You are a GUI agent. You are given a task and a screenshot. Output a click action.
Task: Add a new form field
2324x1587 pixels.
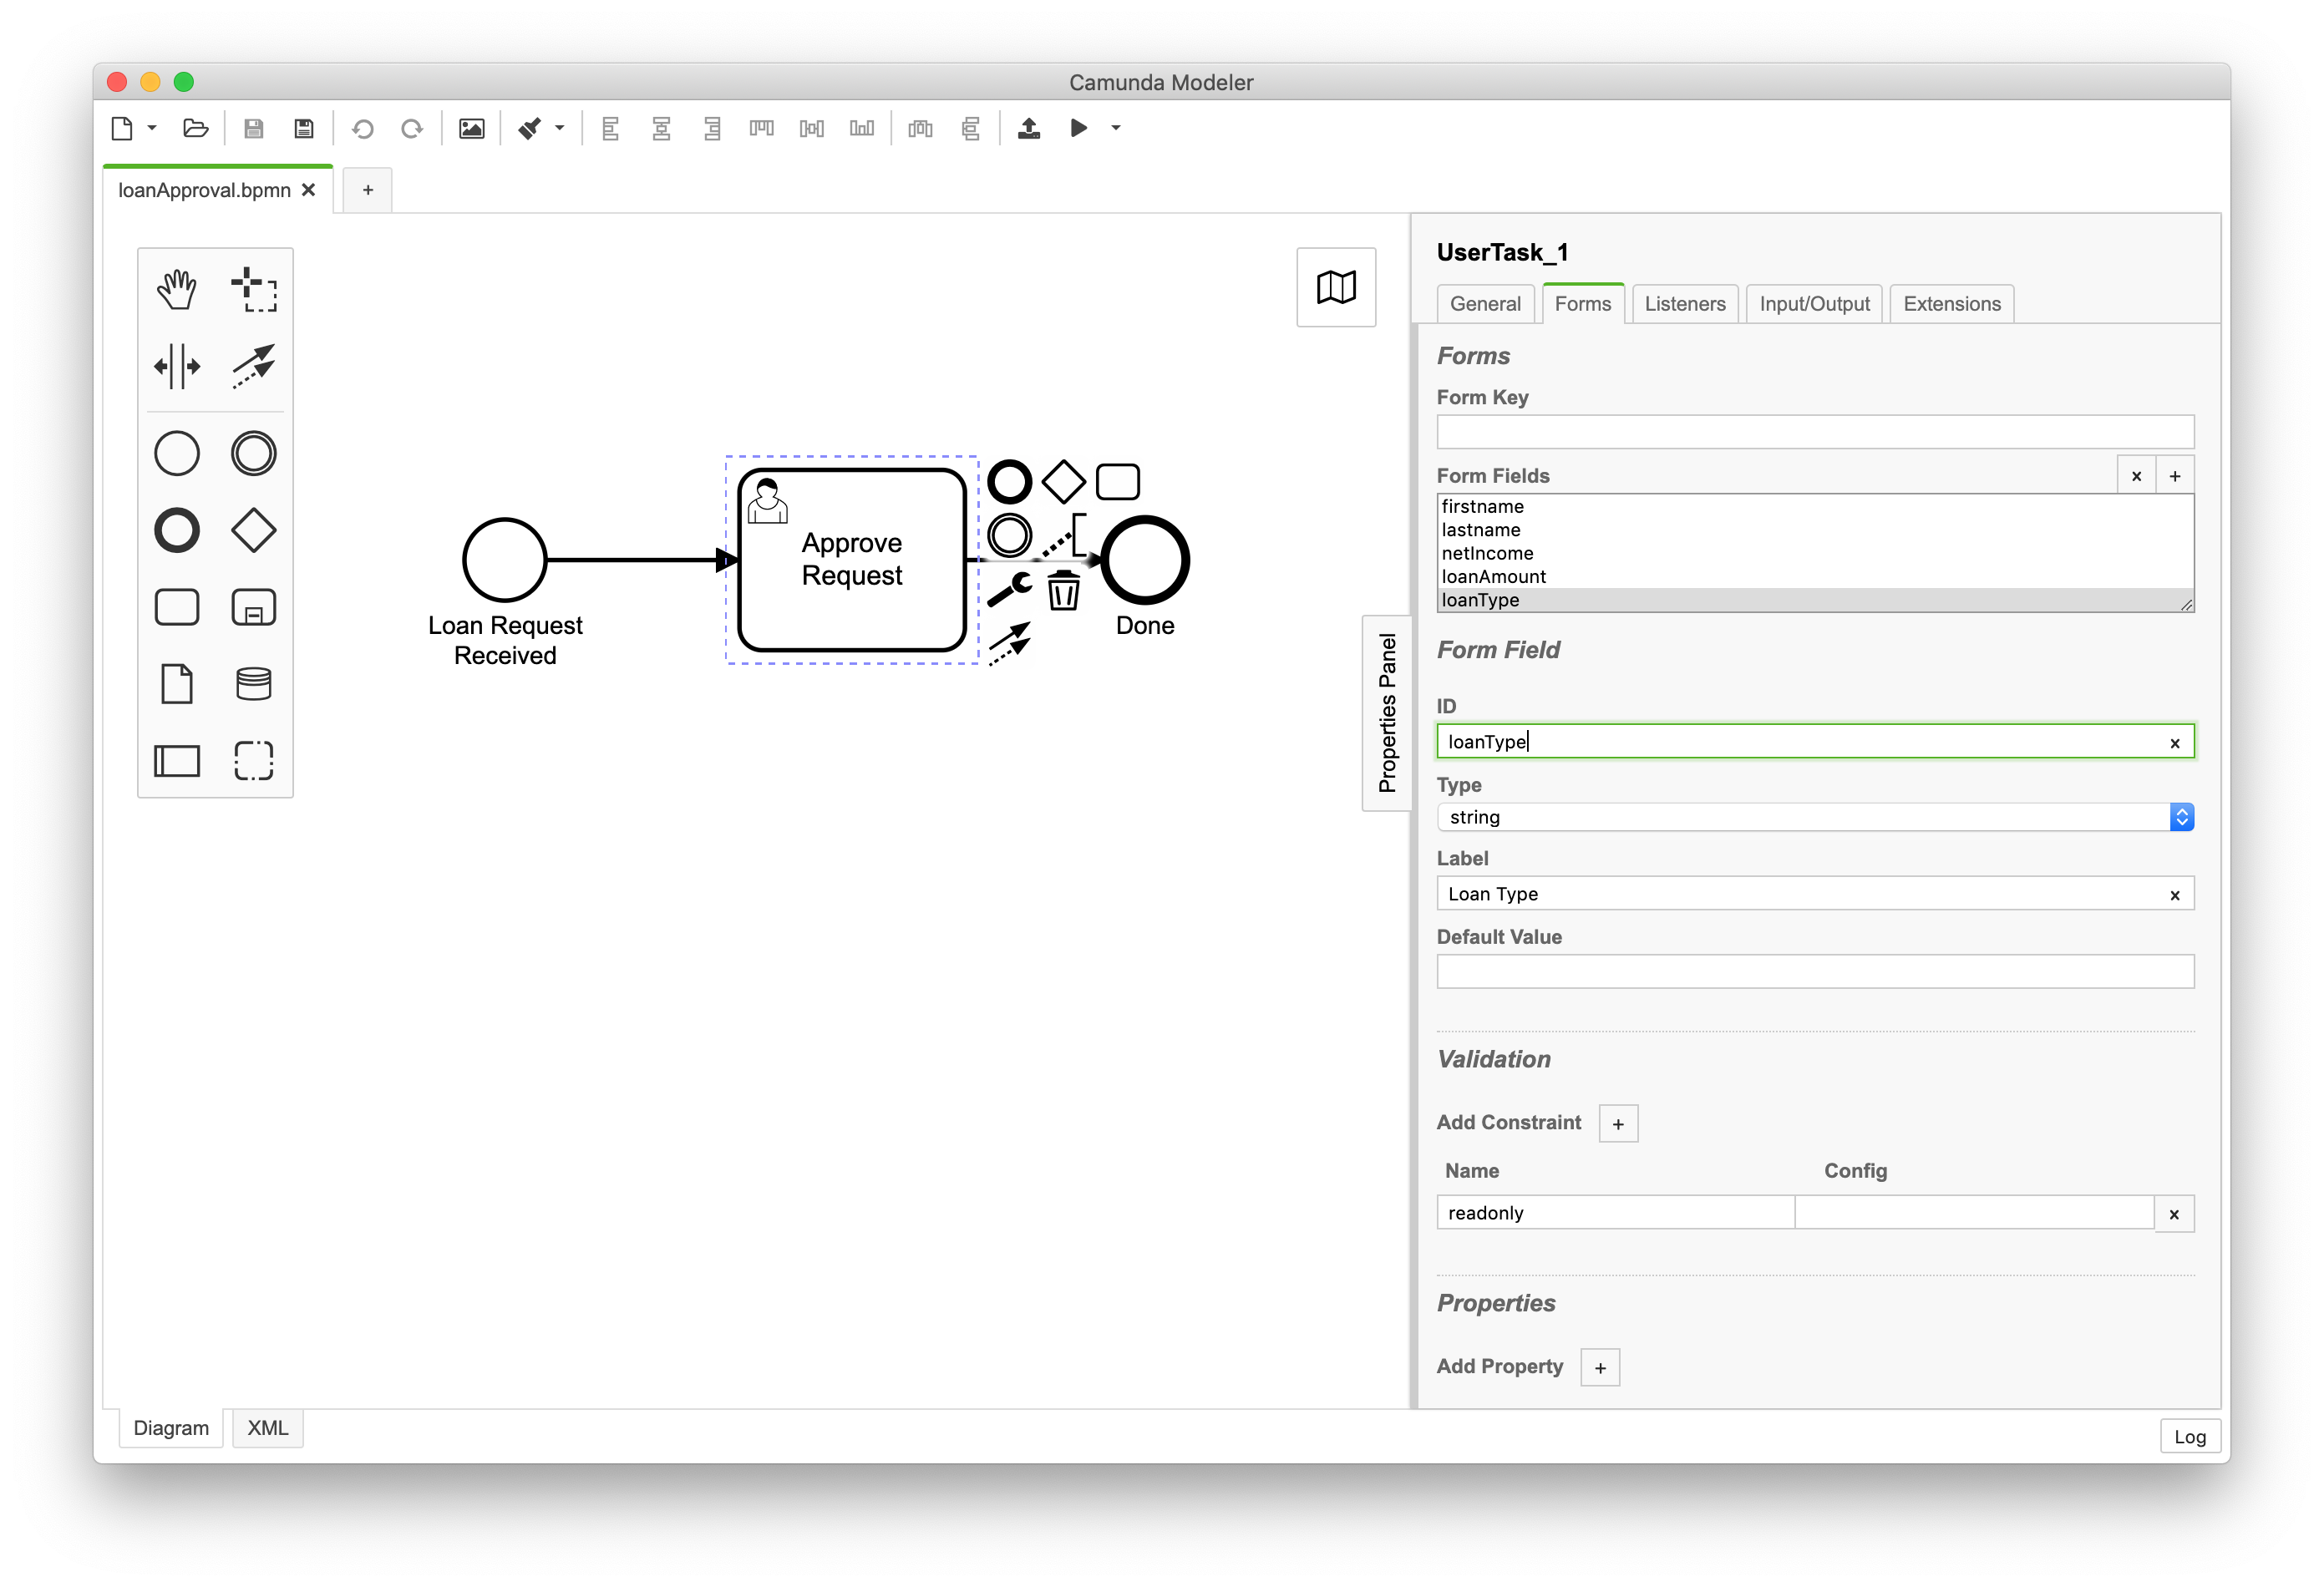tap(2175, 477)
